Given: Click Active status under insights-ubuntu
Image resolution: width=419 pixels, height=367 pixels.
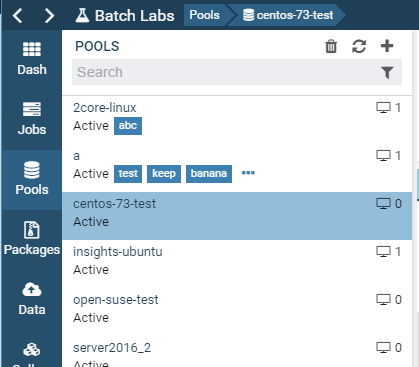Looking at the screenshot, I should coord(91,270).
